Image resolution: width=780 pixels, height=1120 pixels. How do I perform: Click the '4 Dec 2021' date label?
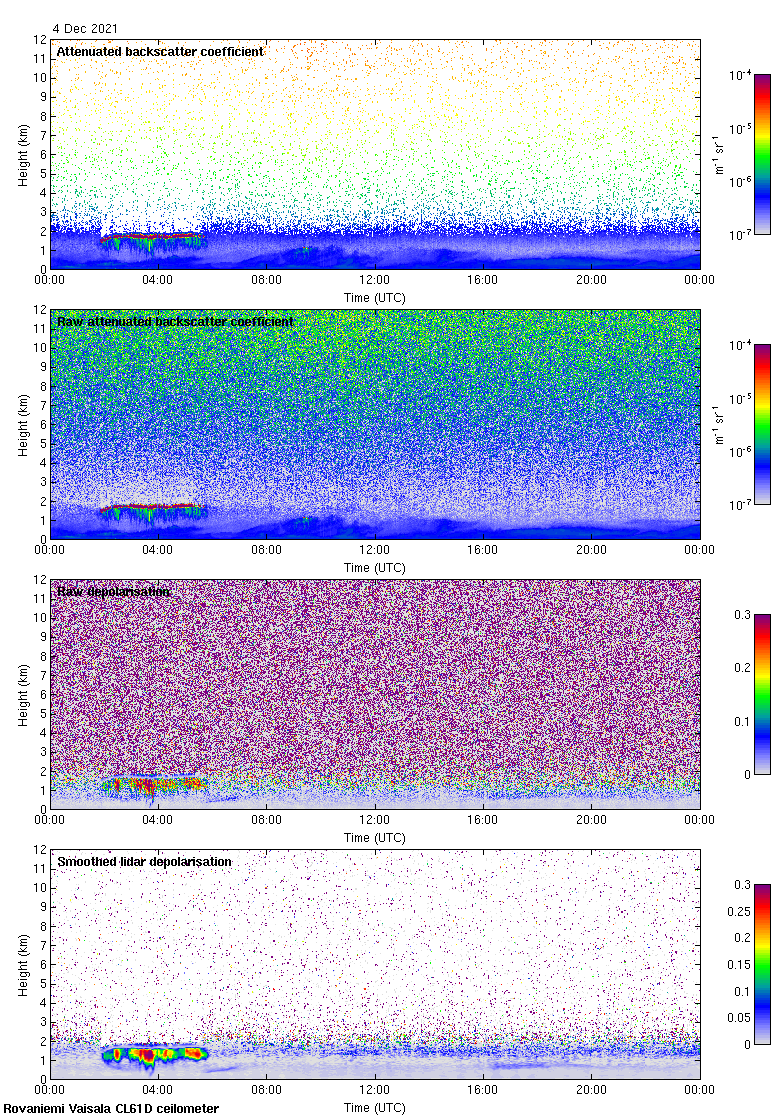point(84,29)
